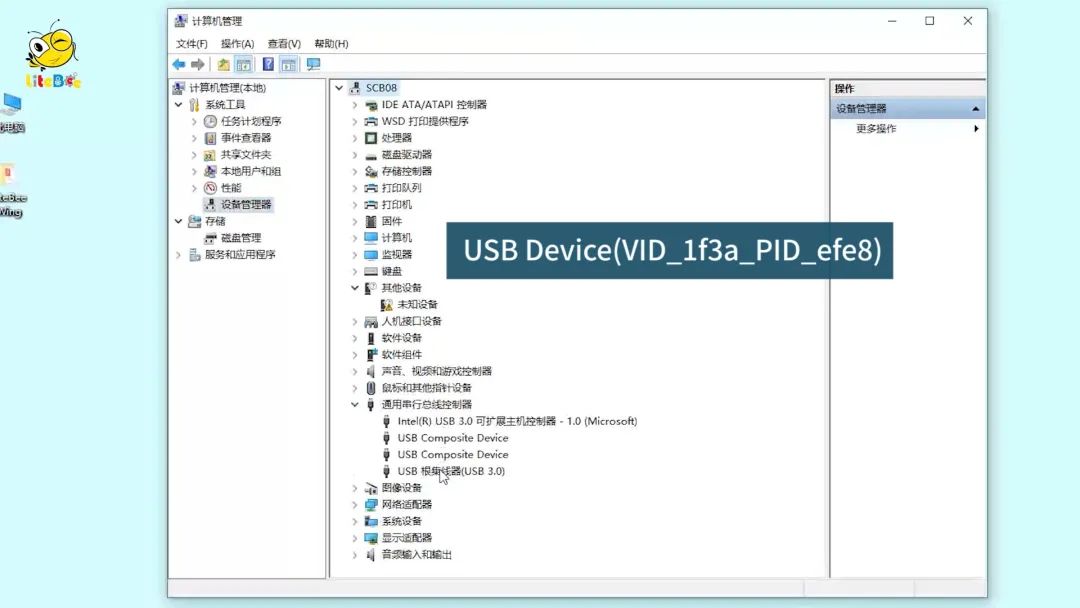Click the 磁盘管理 disk icon in the tree
The image size is (1080, 608).
pos(211,238)
